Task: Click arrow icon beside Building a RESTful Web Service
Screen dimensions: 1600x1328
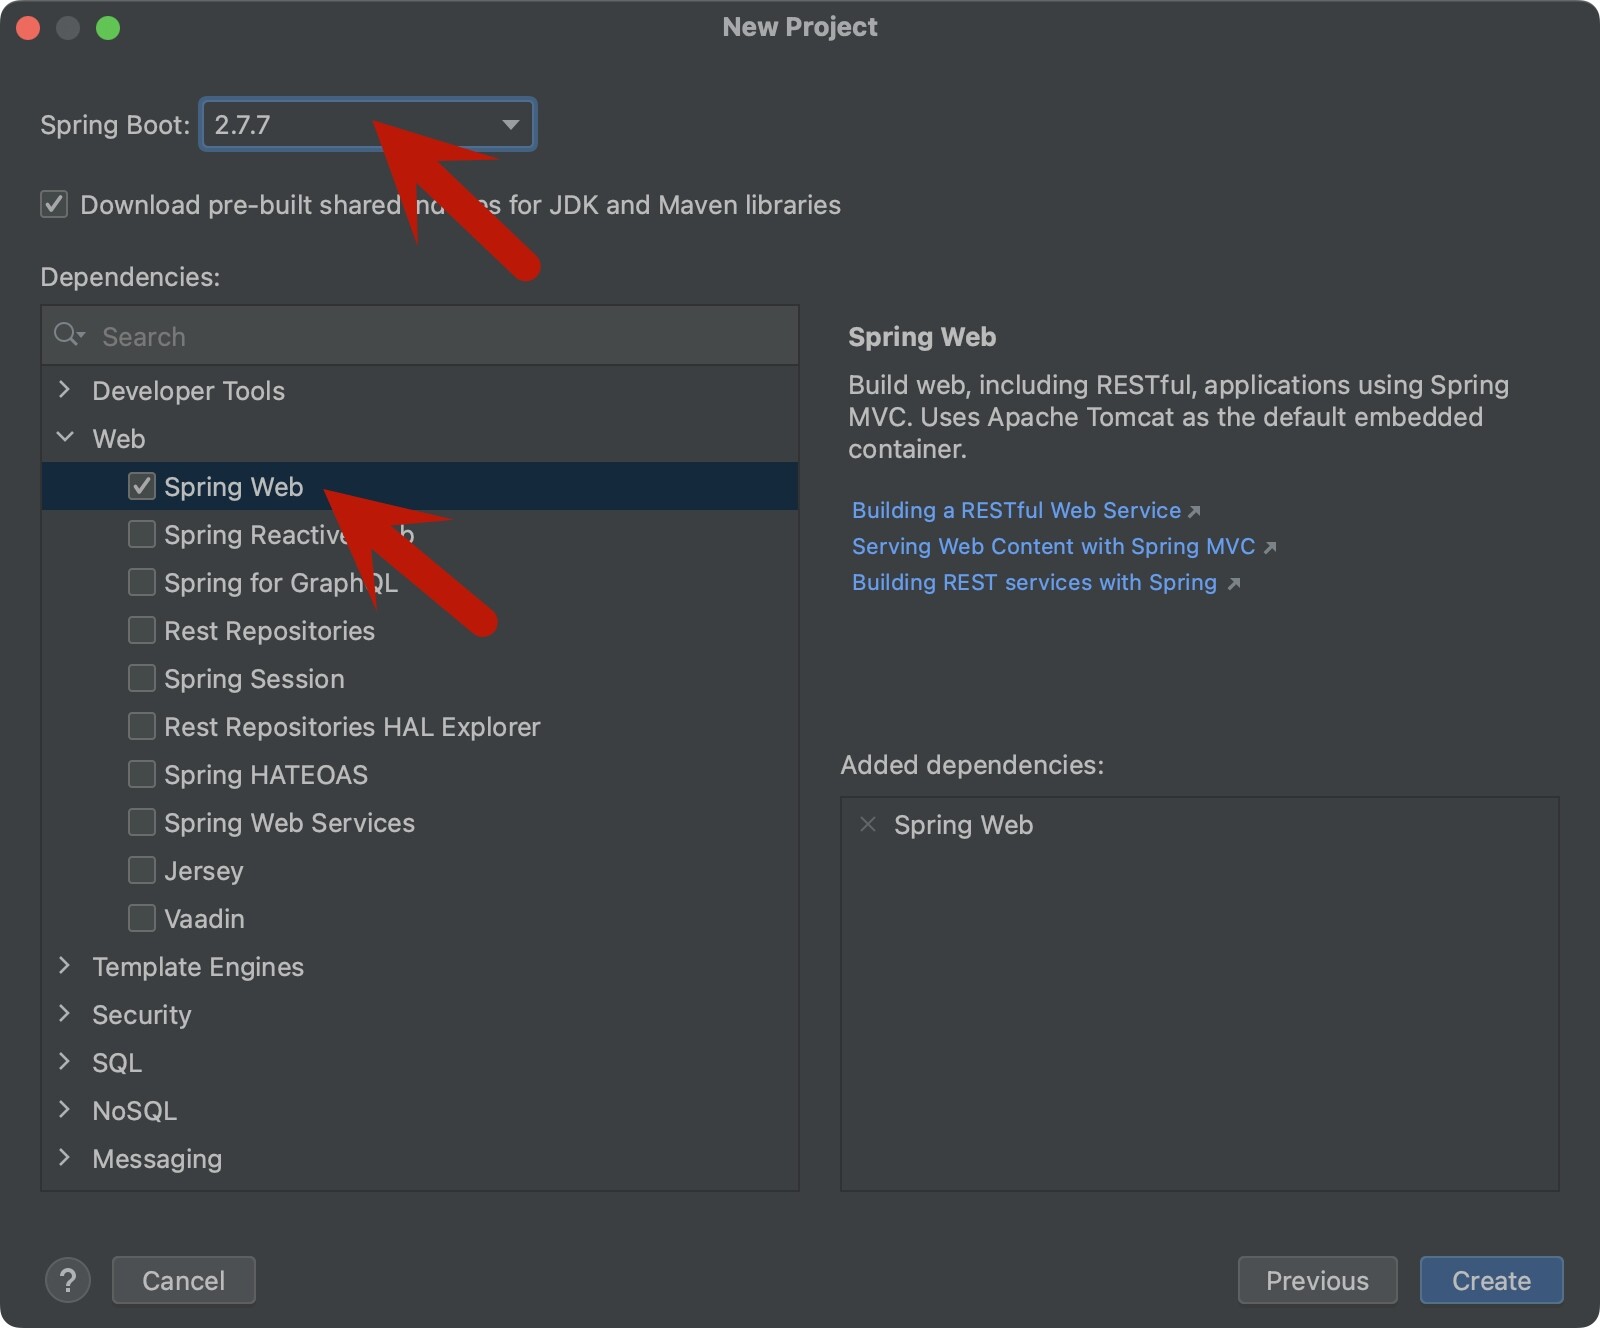Action: [1194, 511]
